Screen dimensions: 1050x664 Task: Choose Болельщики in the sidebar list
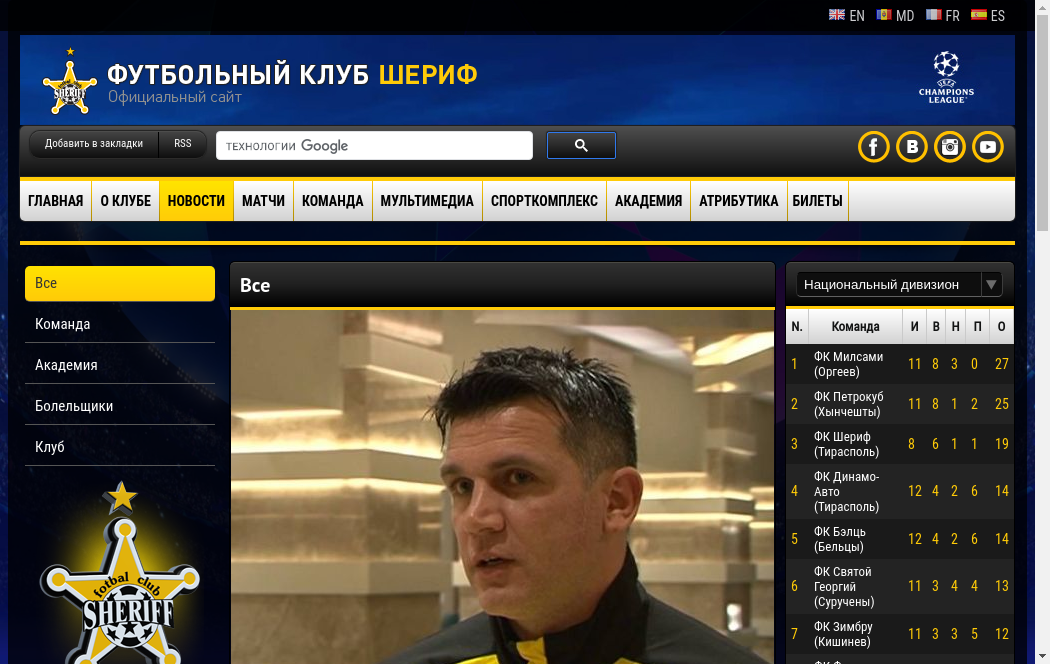(x=74, y=406)
